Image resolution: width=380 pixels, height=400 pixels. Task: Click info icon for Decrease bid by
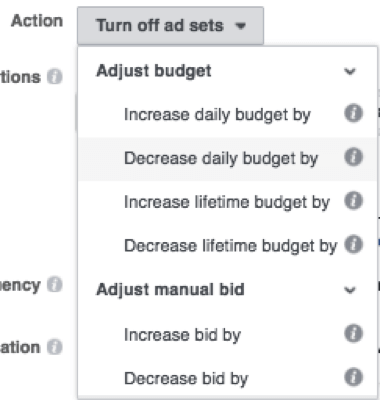point(353,377)
